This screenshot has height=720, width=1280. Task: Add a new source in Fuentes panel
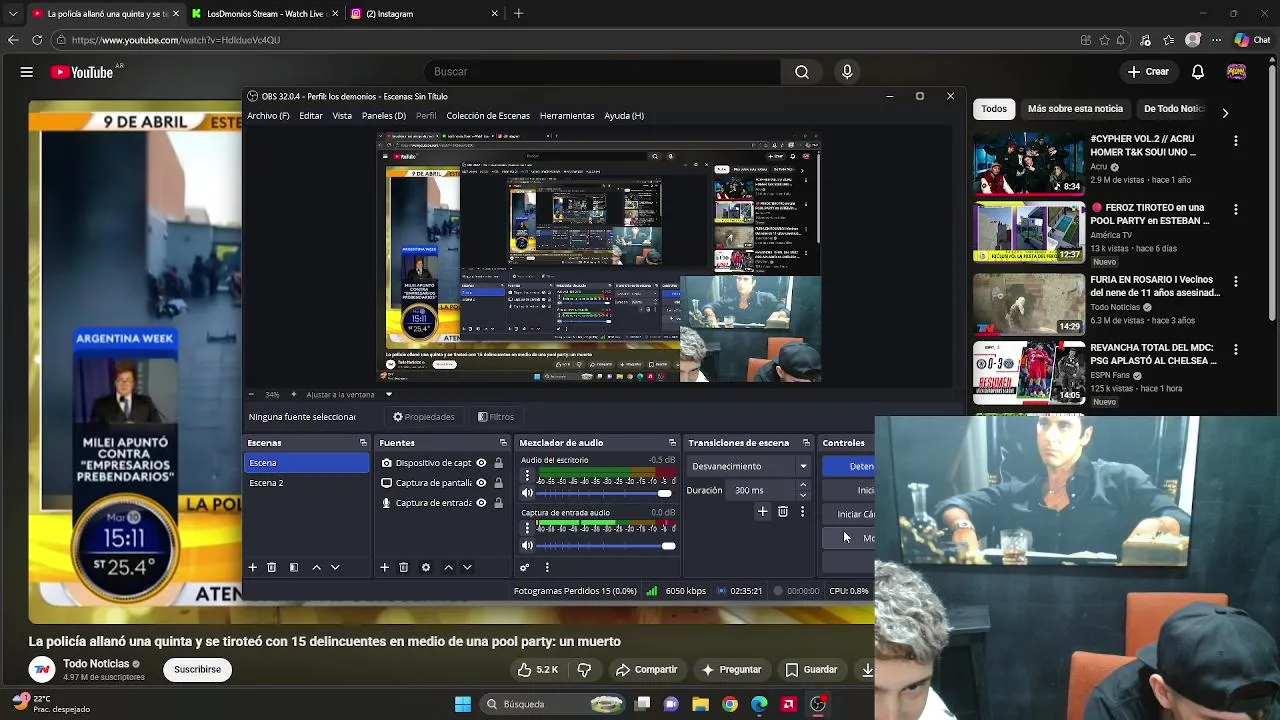coord(384,567)
